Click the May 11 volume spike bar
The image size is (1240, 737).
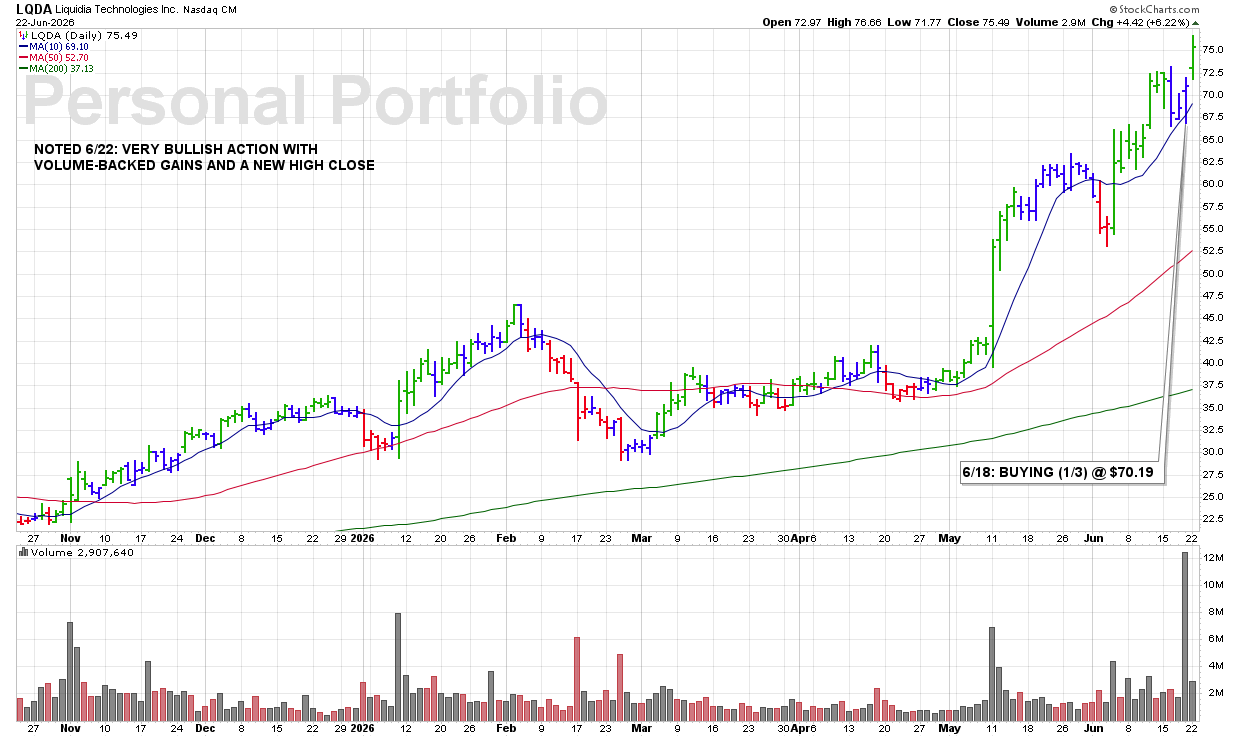[992, 674]
